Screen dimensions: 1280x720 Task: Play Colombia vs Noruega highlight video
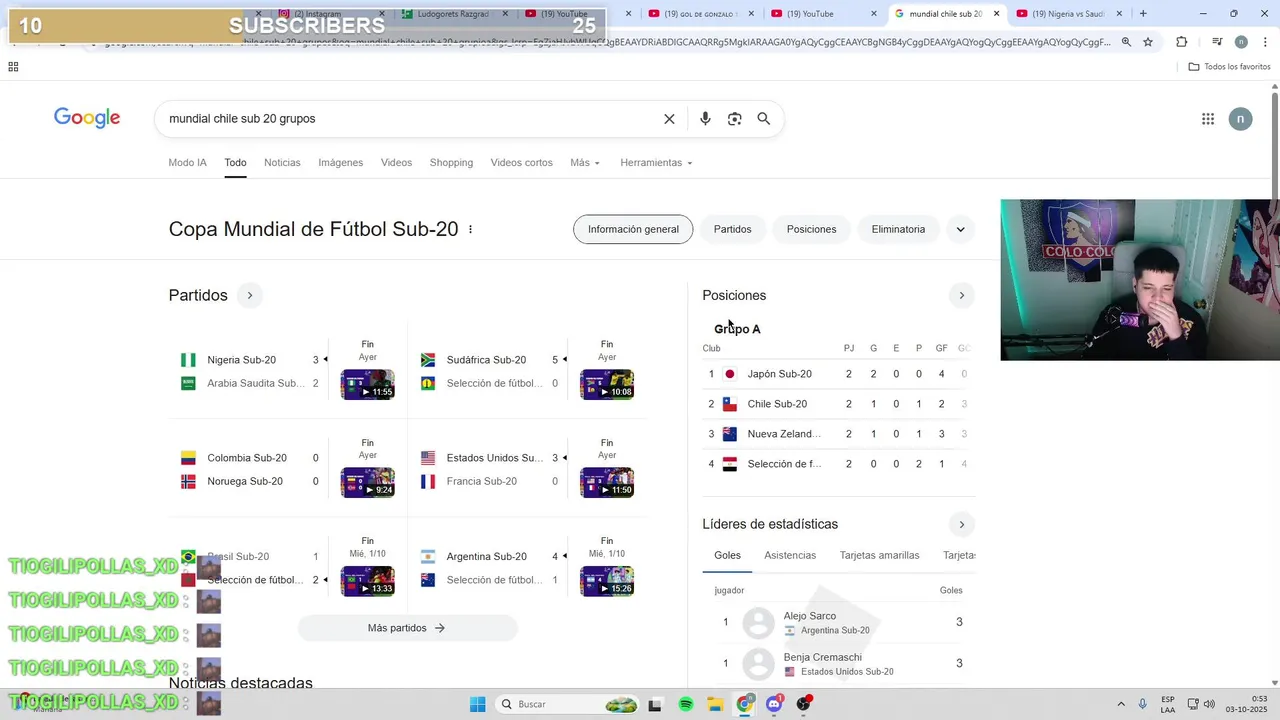pyautogui.click(x=367, y=482)
